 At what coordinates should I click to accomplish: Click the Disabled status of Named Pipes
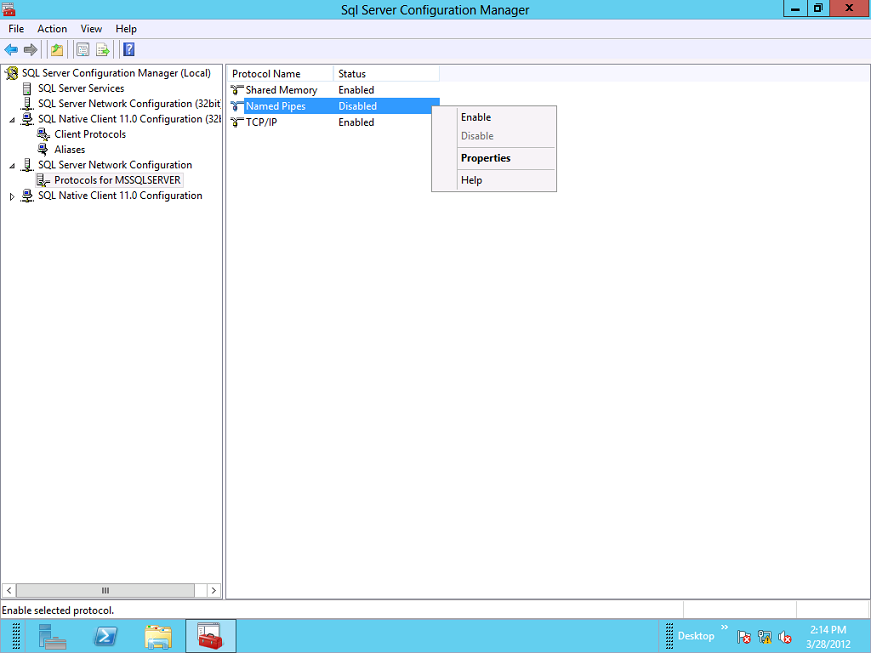[x=357, y=106]
